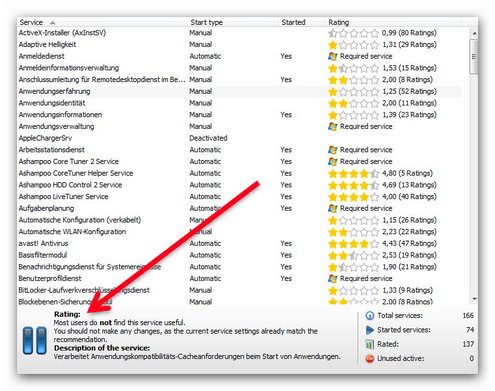This screenshot has height=391, width=495.
Task: Select the Arbeitsstationsdienst service
Action: coord(52,150)
